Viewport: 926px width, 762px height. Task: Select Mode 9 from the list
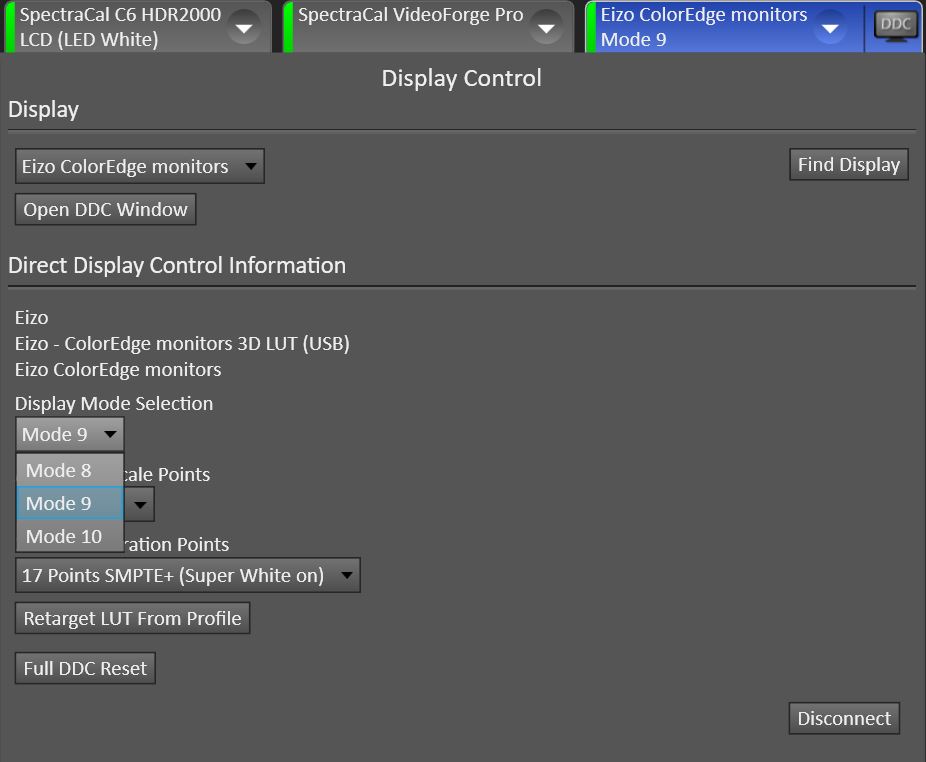point(70,503)
